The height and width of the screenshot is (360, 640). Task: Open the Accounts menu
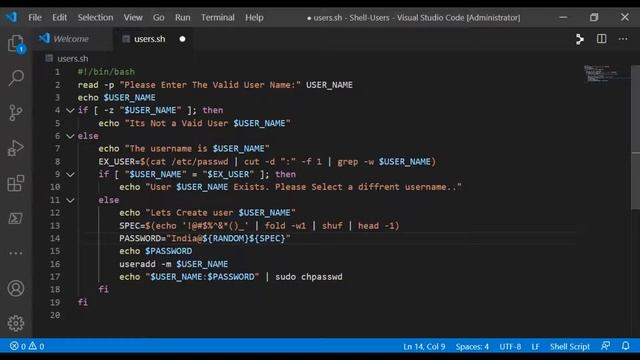click(16, 288)
